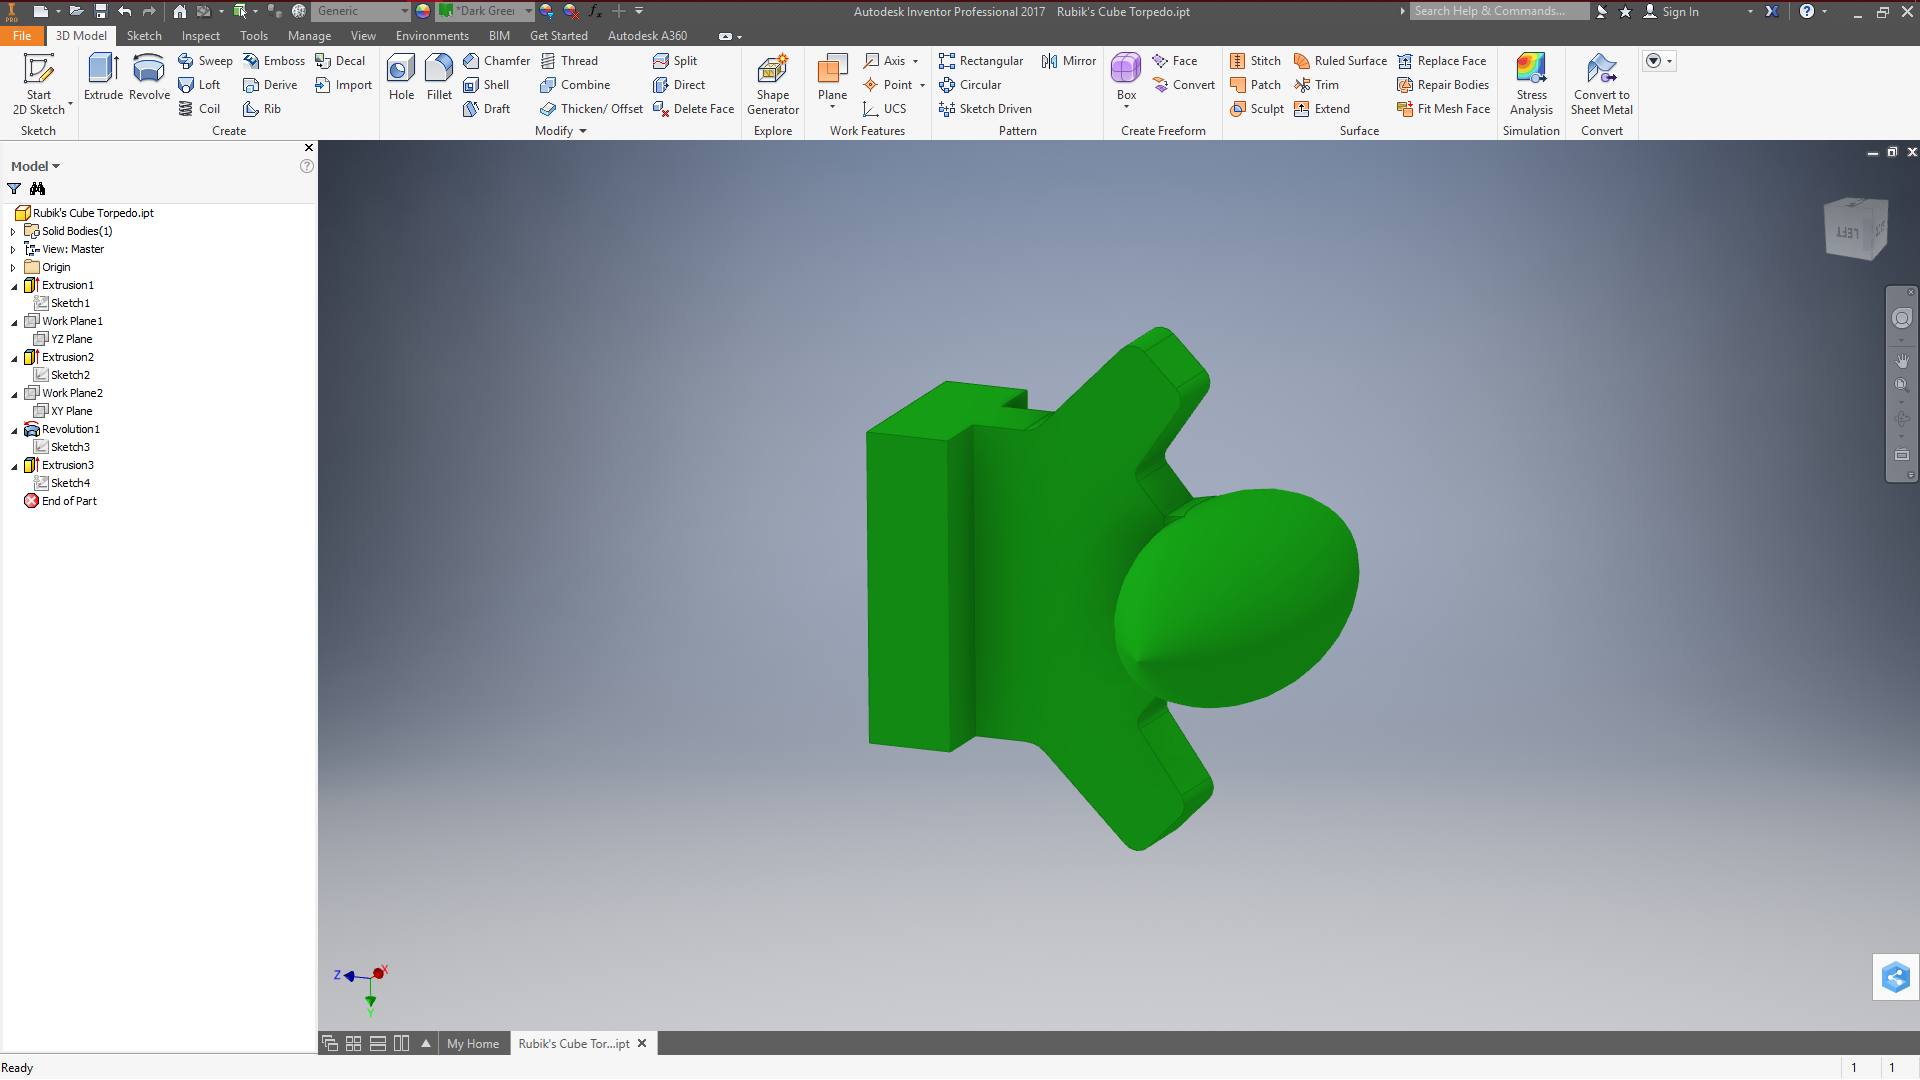
Task: Choose the Emboss tool
Action: click(274, 61)
